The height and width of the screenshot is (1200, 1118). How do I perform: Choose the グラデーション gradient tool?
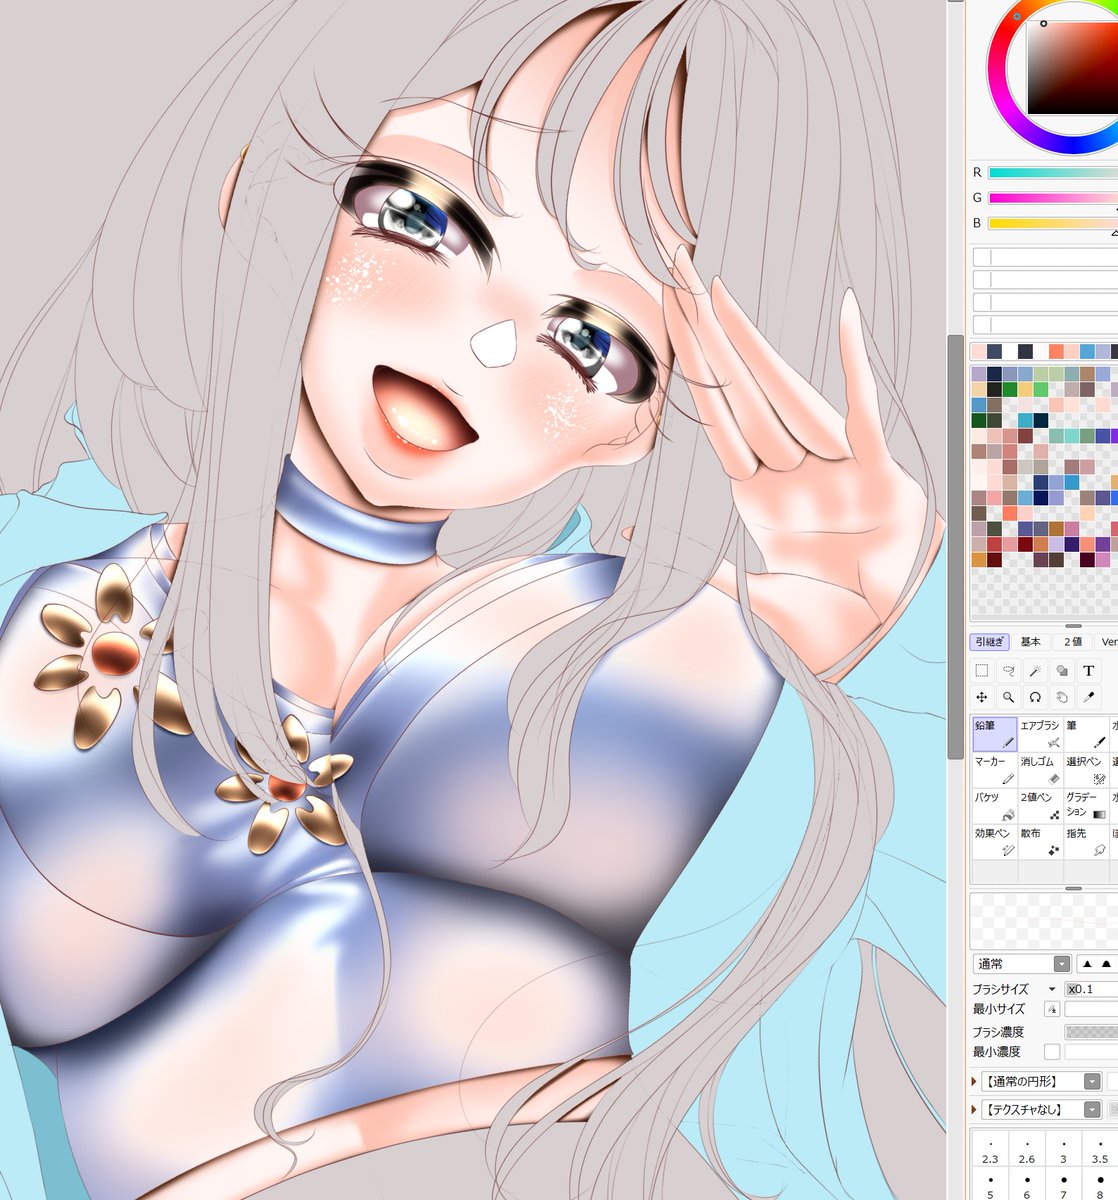1086,806
